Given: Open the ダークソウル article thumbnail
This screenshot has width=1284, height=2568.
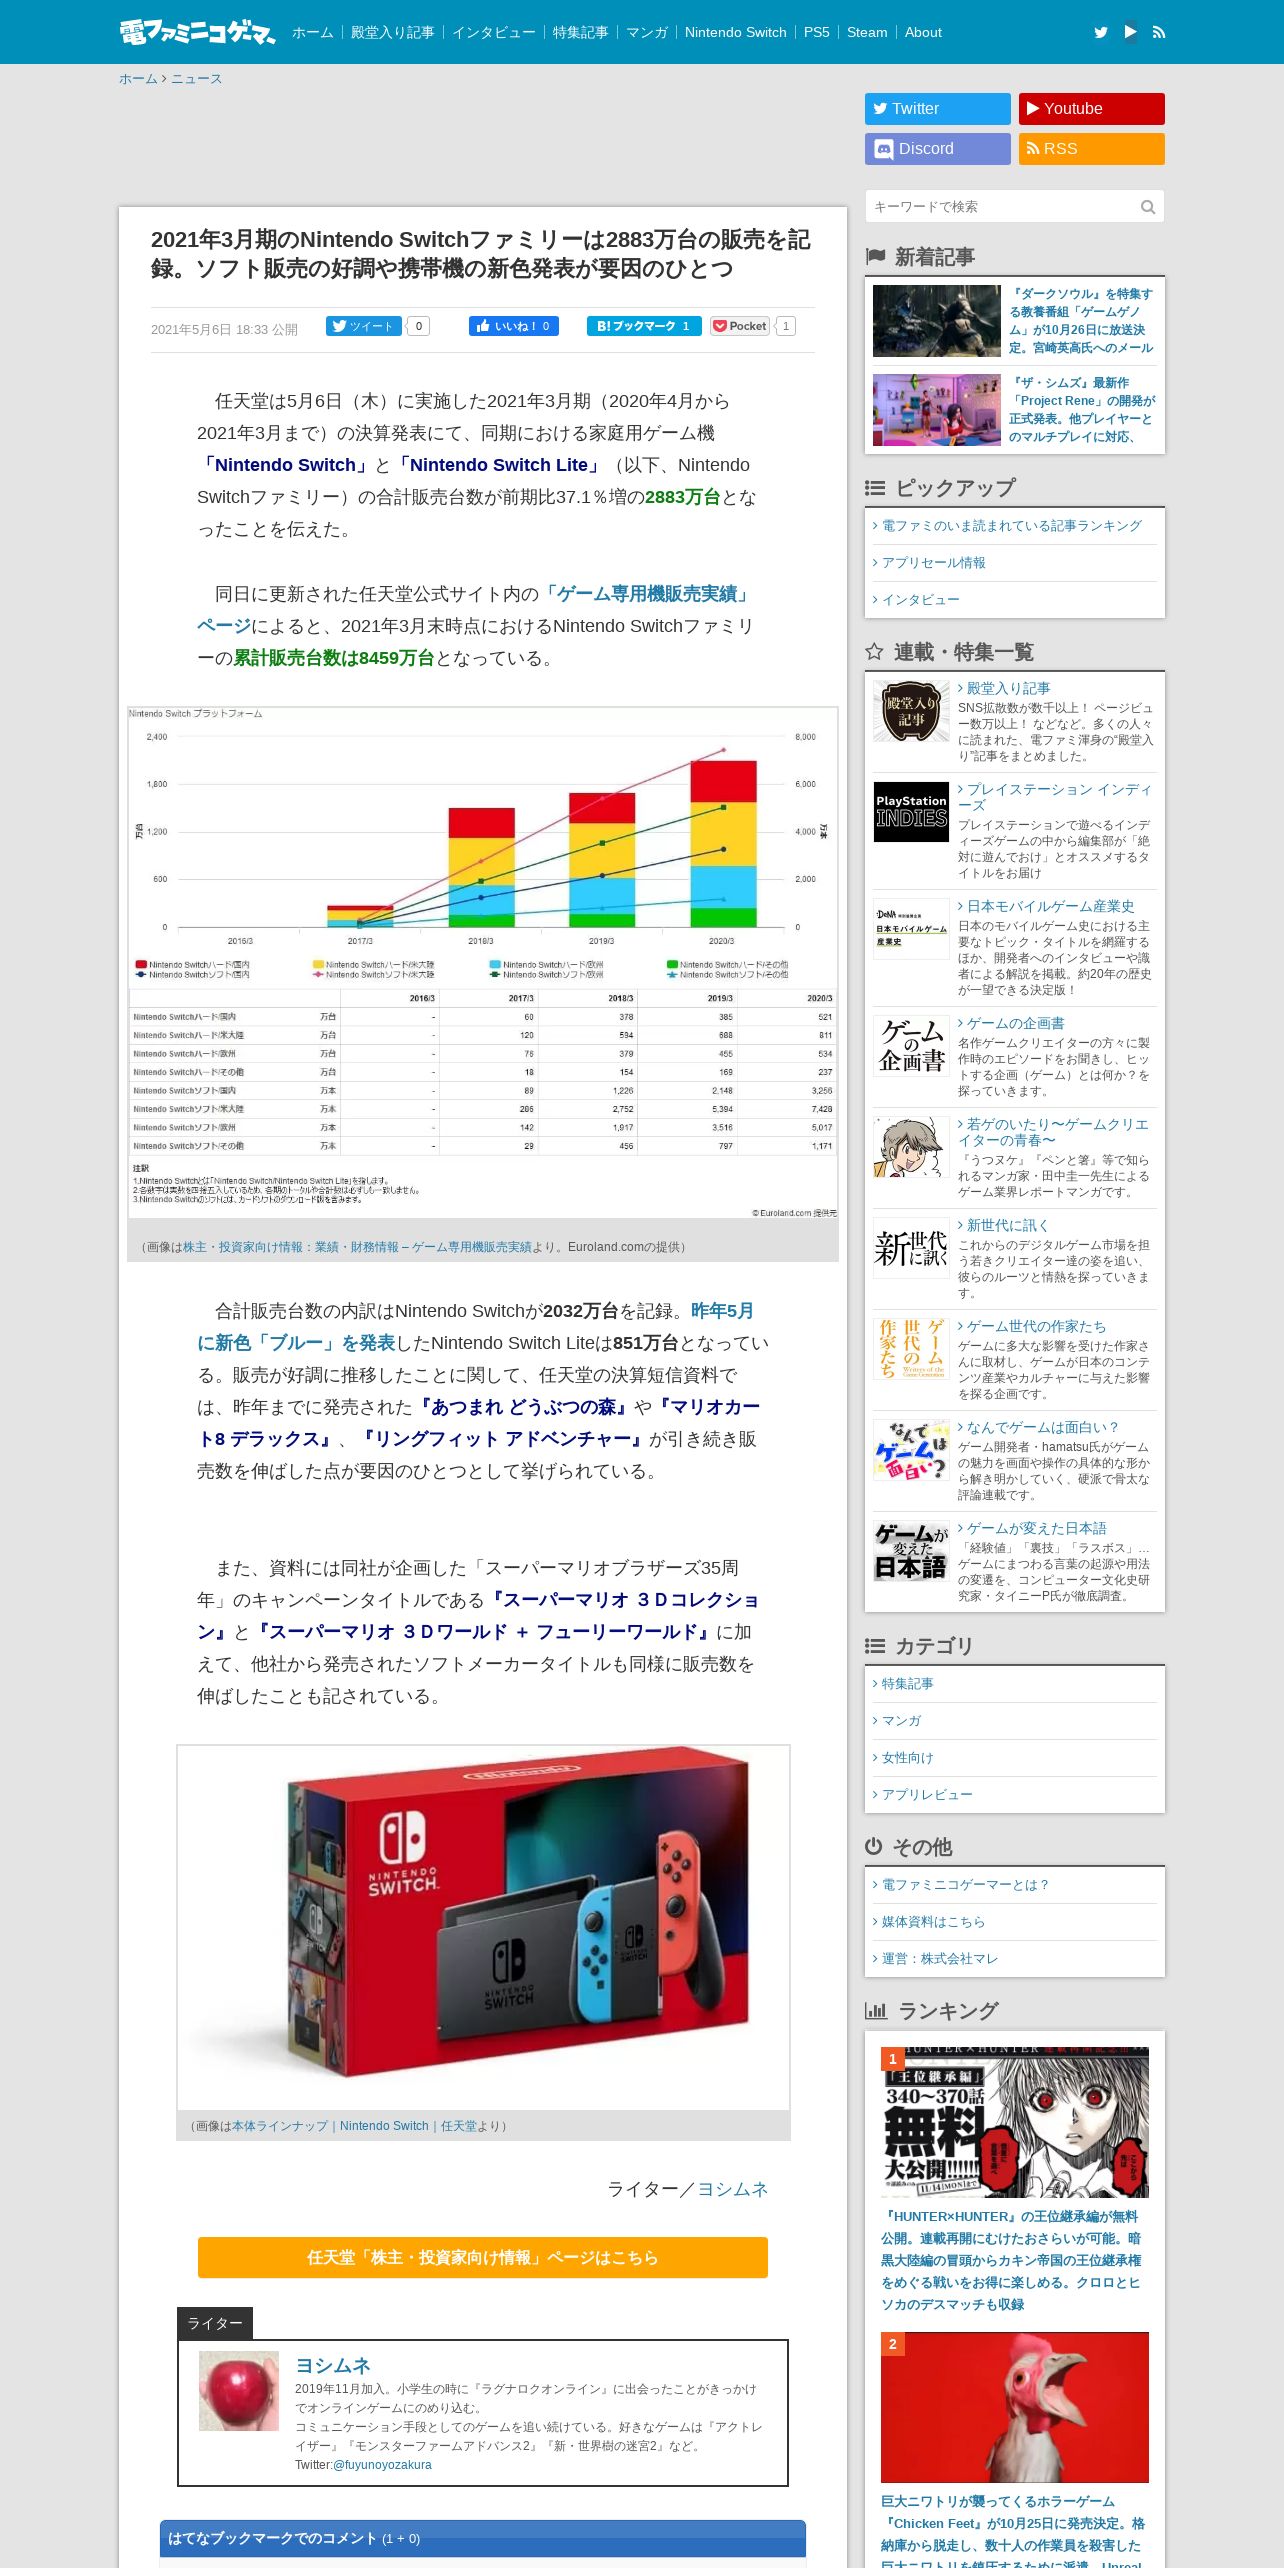Looking at the screenshot, I should click(x=937, y=321).
